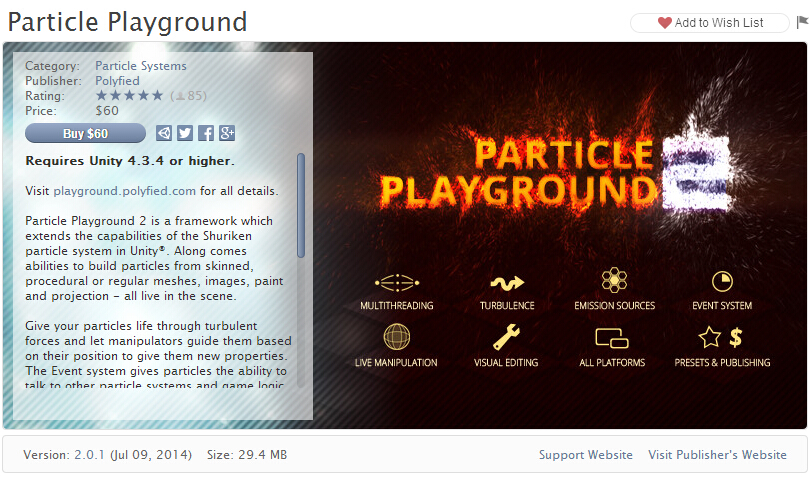Click EVENT SYSTEM label text
Viewport: 810px width, 477px height.
(722, 305)
